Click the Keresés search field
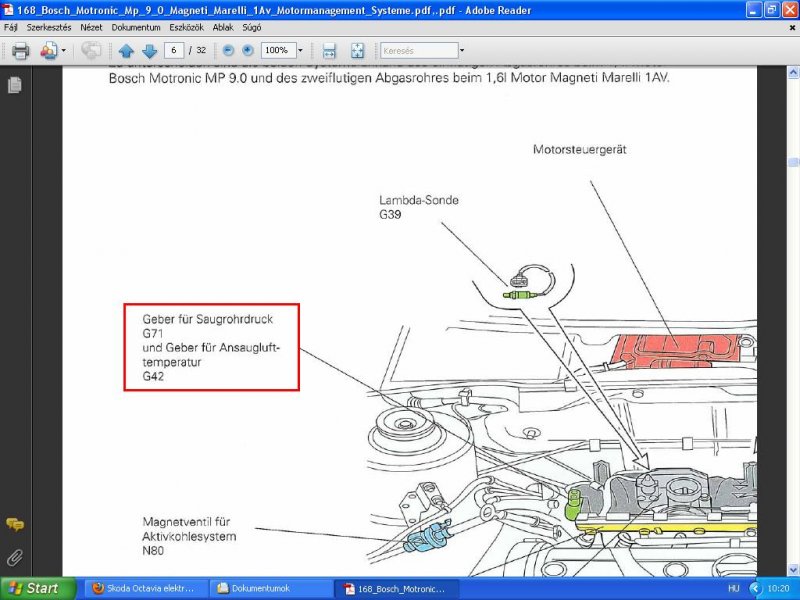Screen dimensions: 800x600 [x=419, y=51]
